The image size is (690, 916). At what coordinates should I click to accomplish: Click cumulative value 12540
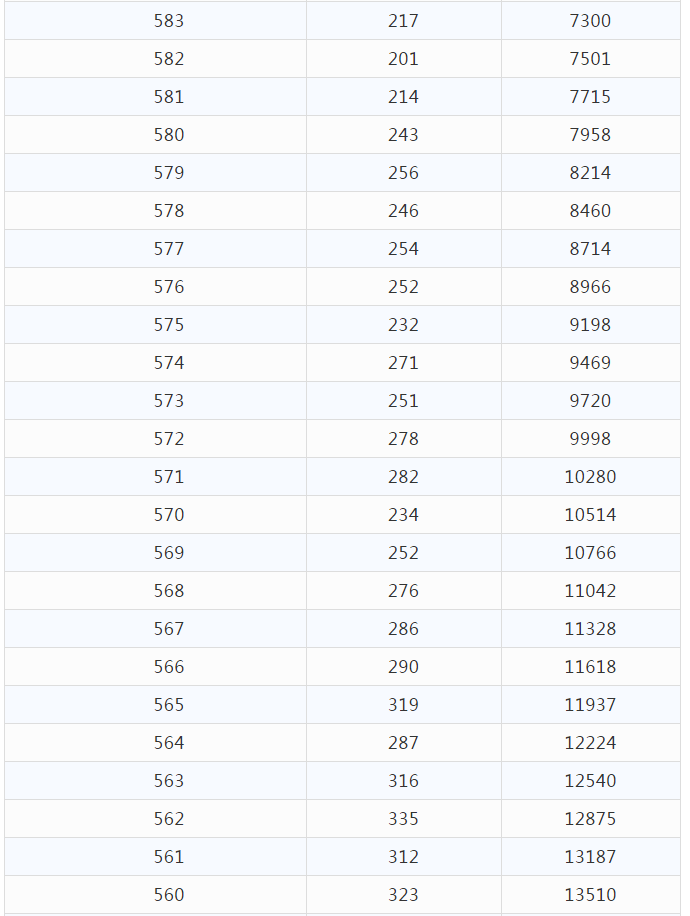(x=590, y=781)
